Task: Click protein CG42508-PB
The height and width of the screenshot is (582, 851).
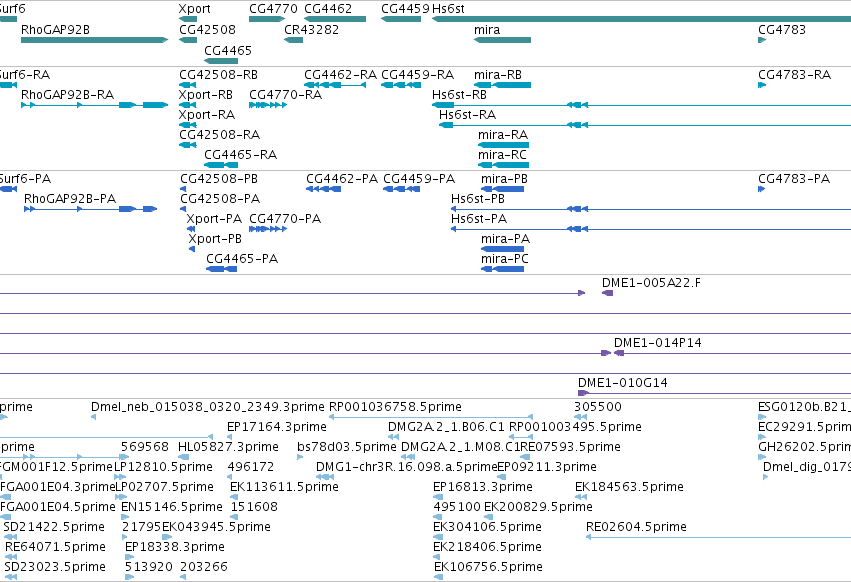Action: (x=183, y=189)
